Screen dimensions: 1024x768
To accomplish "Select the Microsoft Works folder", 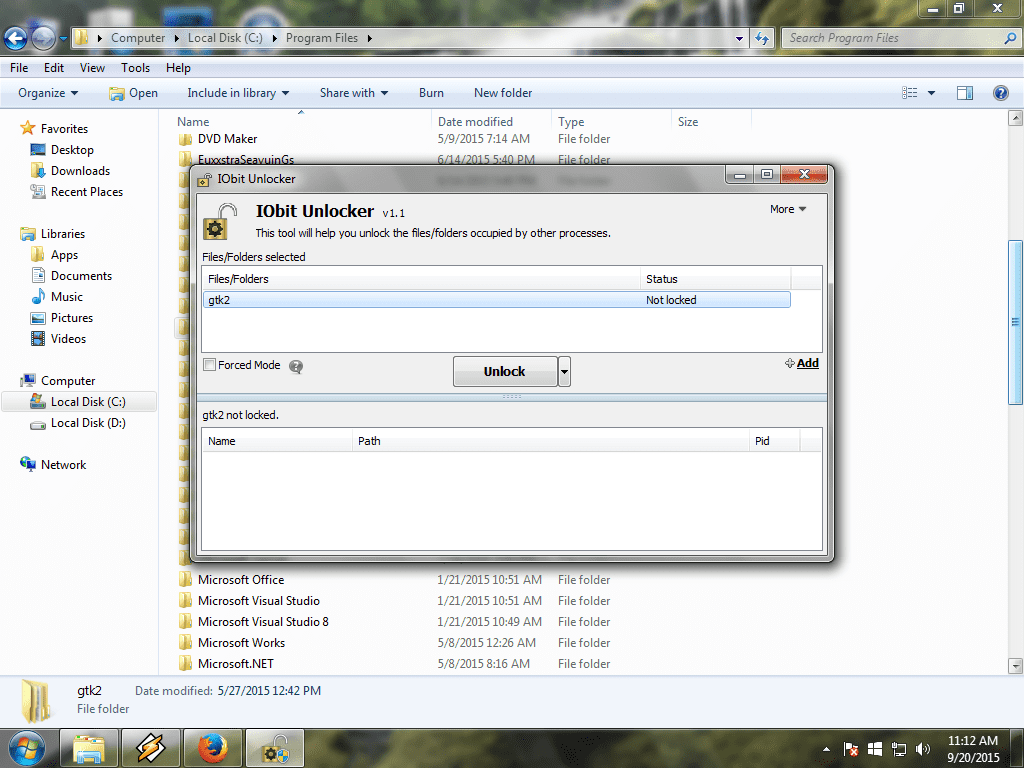I will point(241,643).
